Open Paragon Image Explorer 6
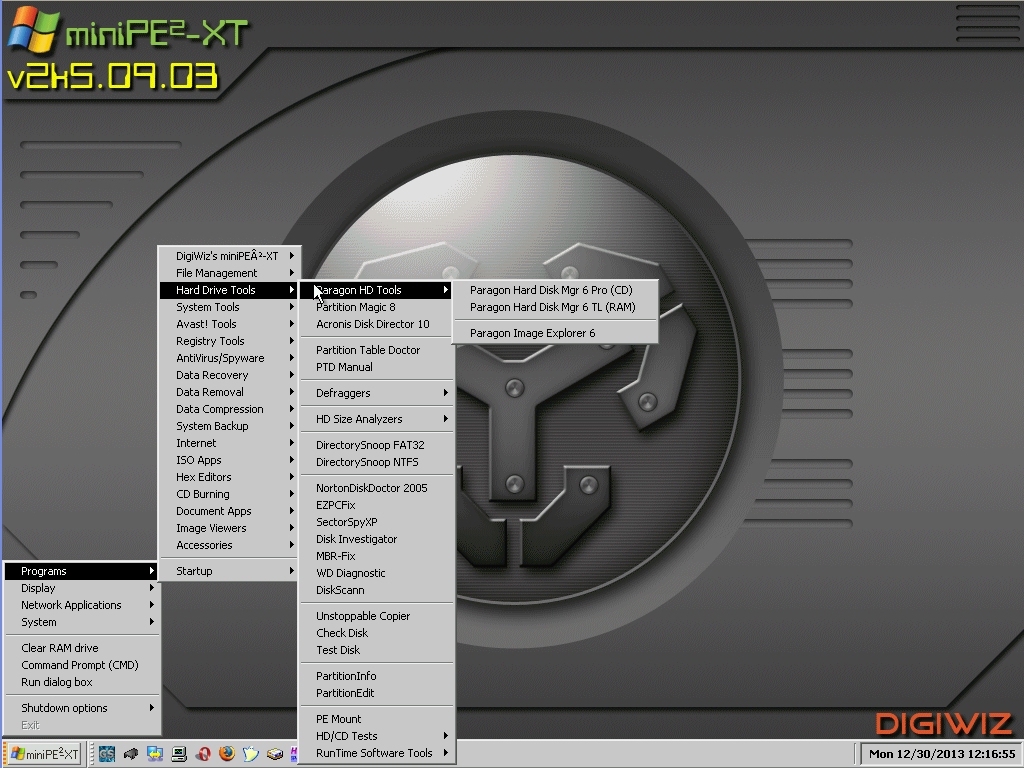Screen dimensions: 1024x768 pyautogui.click(x=532, y=333)
